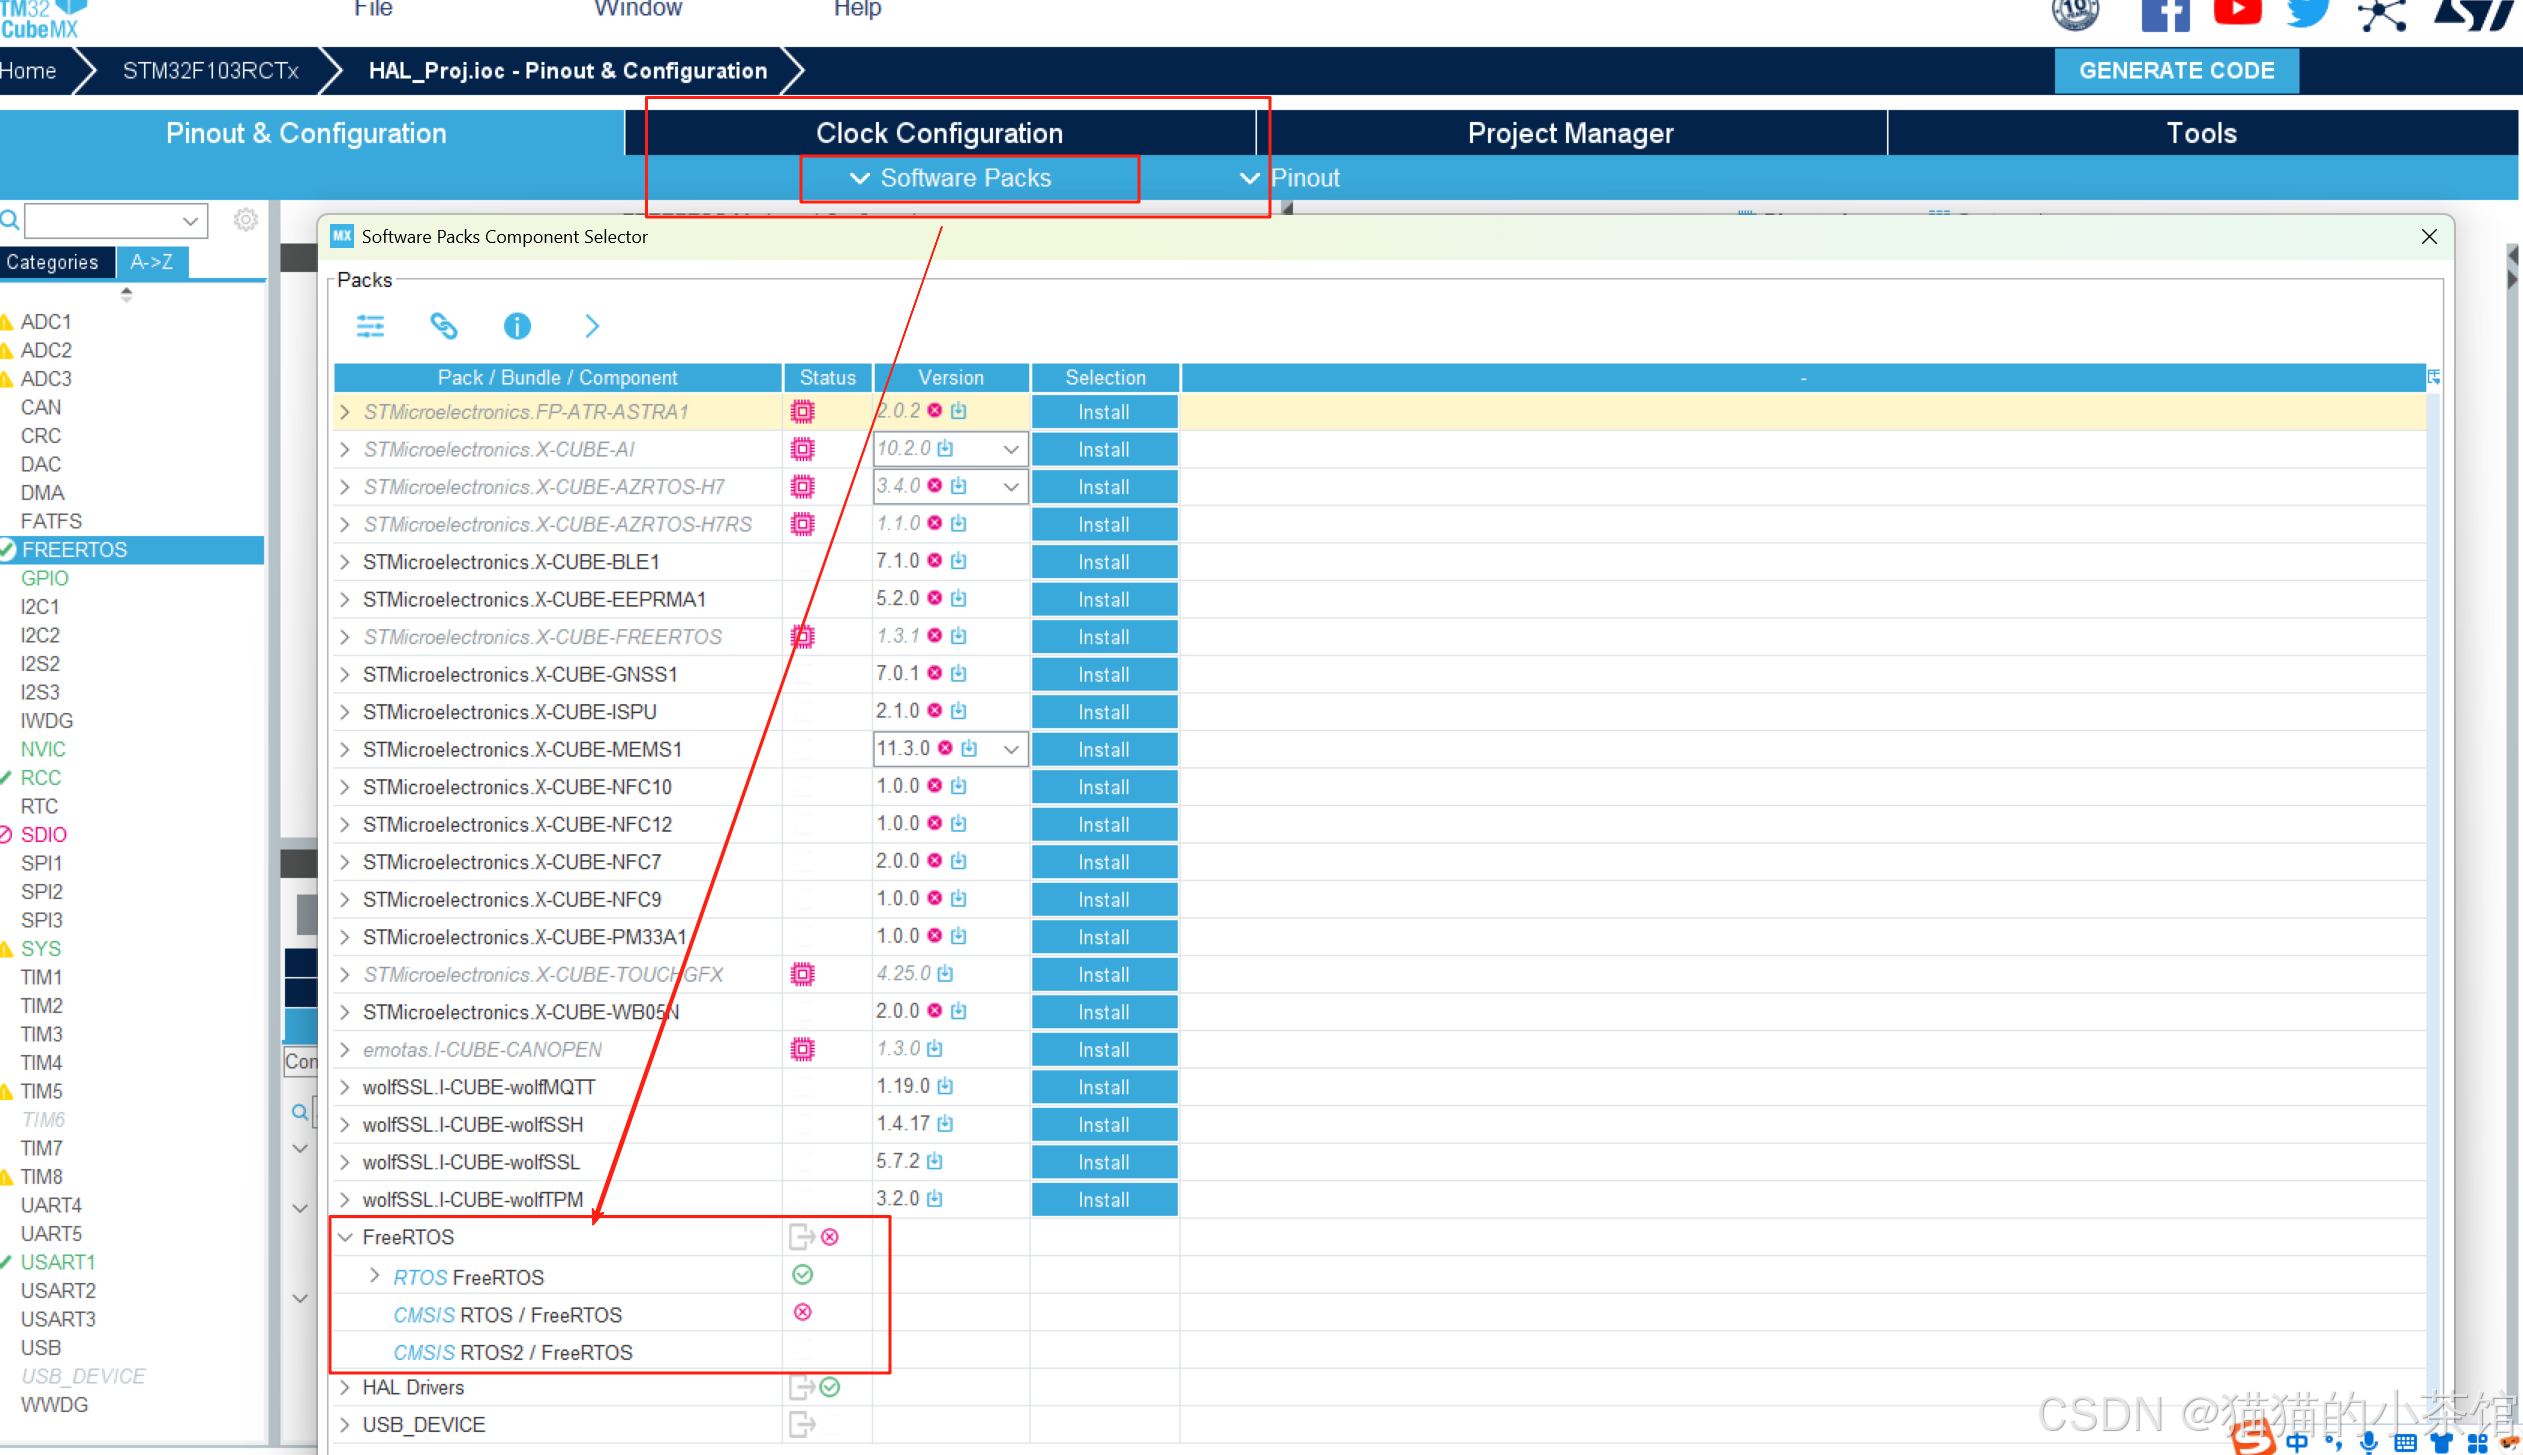Install the wolfSSL I-CUBE-wolfSSL pack

pos(1104,1162)
